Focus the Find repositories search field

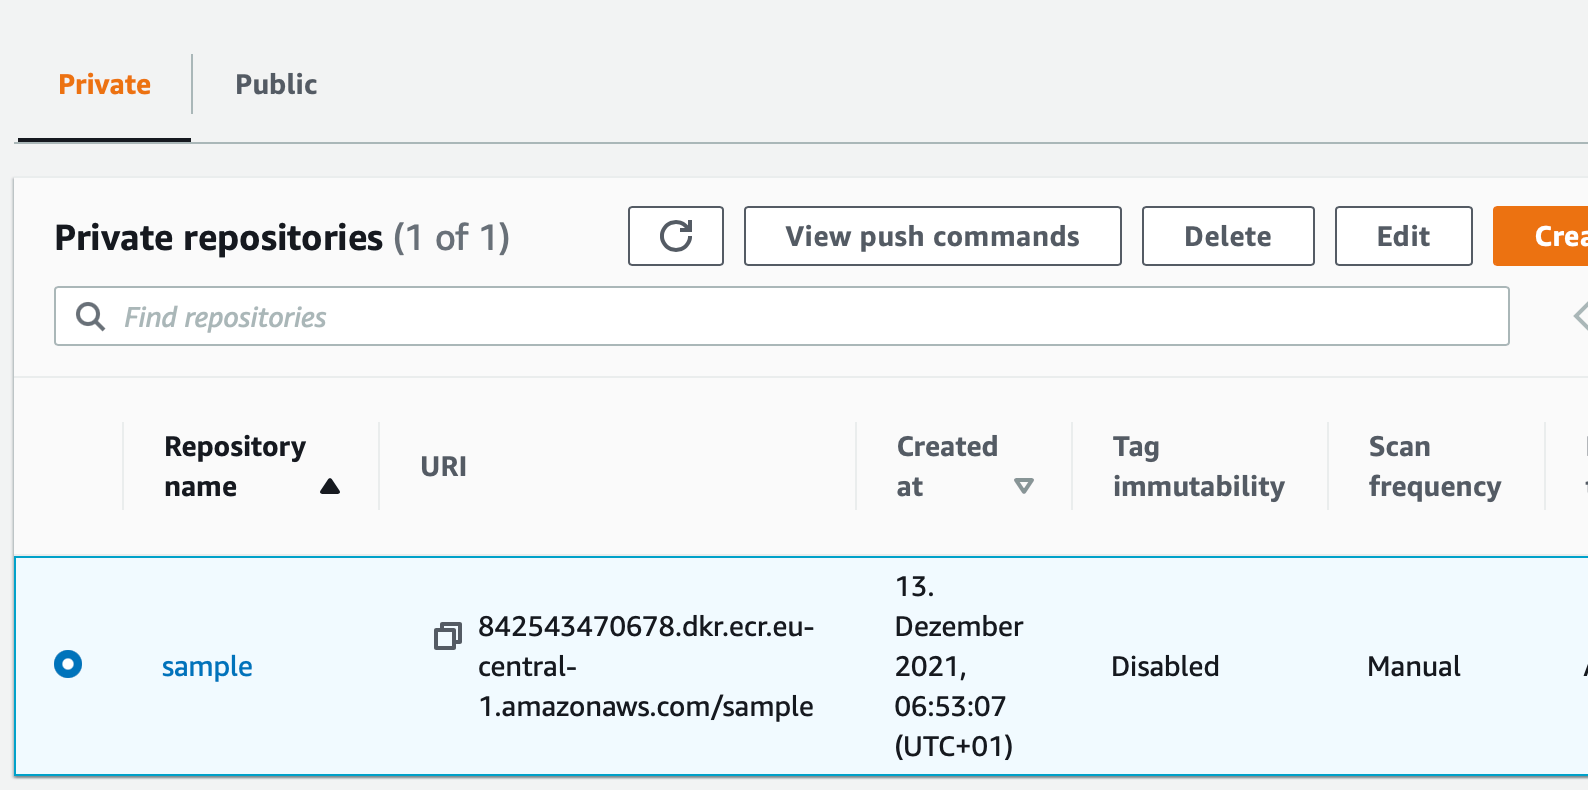point(782,317)
